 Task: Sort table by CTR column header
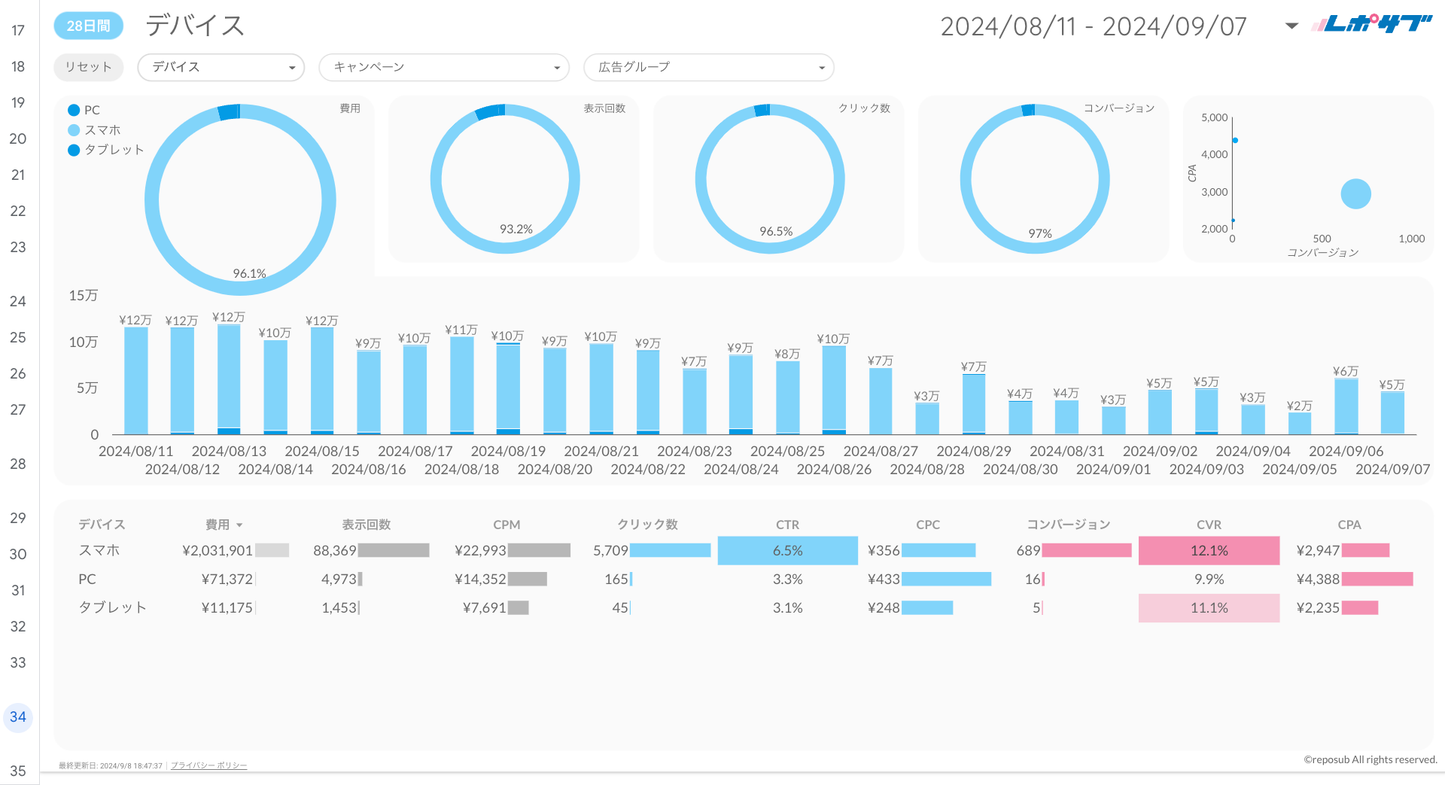click(x=787, y=524)
